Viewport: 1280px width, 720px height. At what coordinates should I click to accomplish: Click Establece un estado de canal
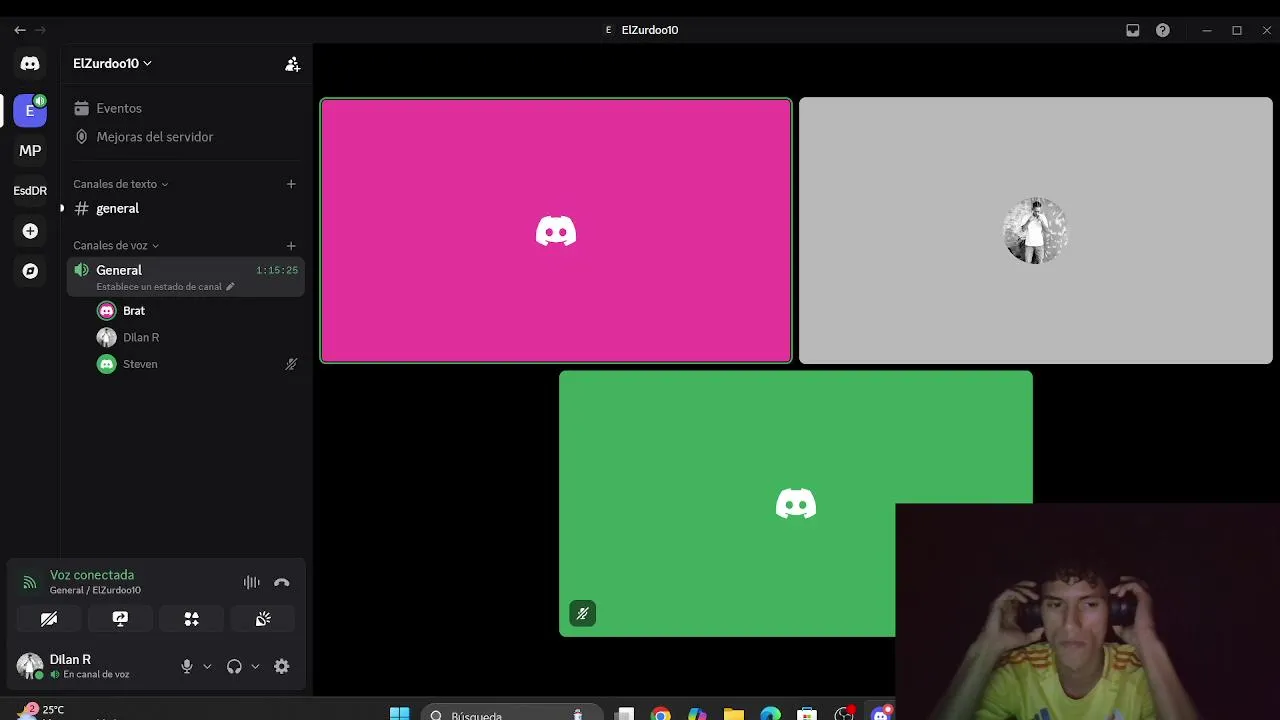pyautogui.click(x=159, y=287)
